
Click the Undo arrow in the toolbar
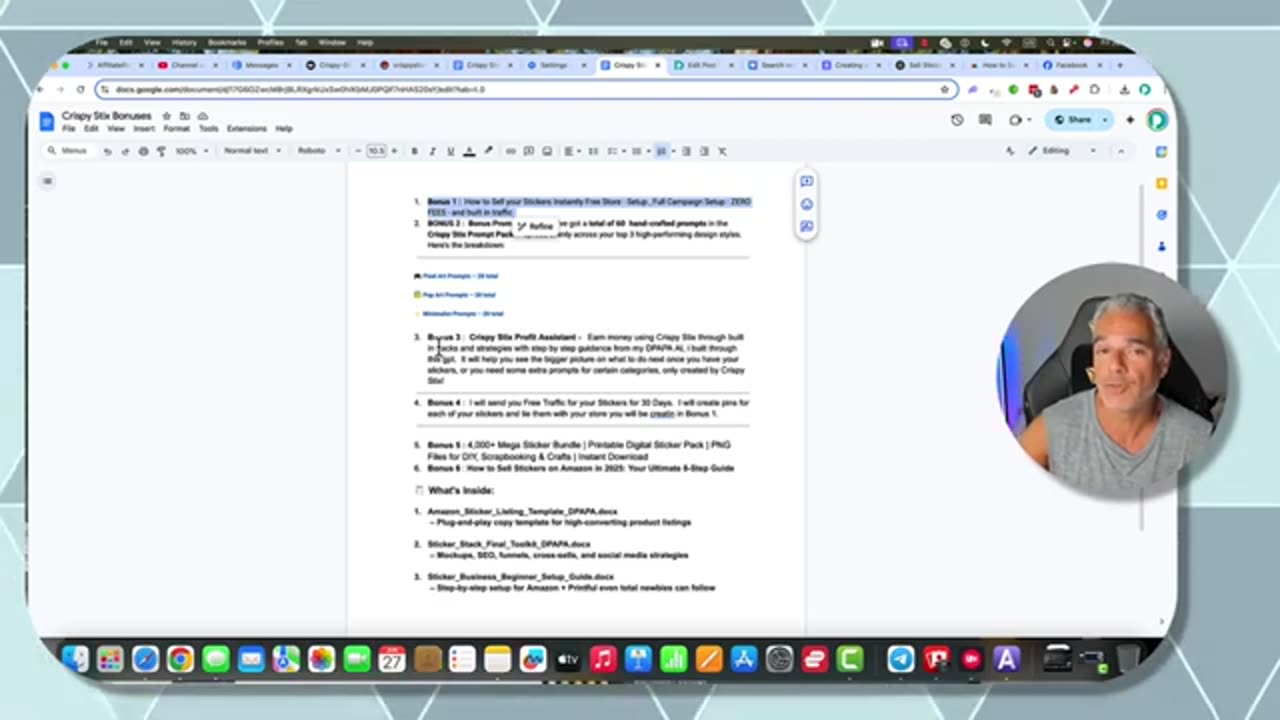coord(107,151)
